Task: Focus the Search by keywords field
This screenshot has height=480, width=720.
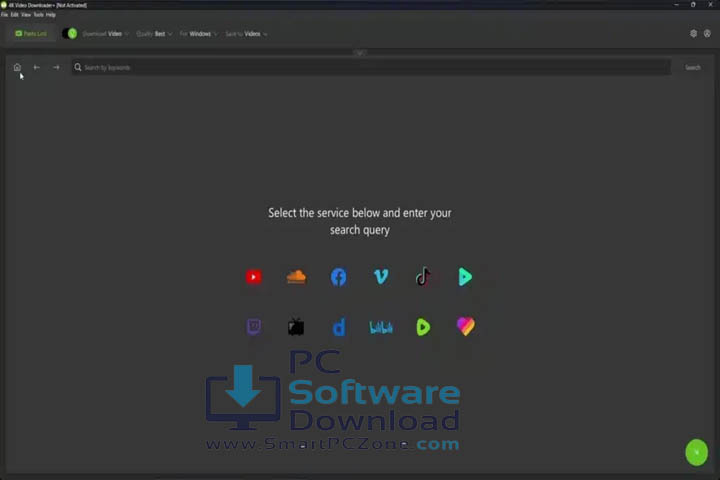Action: click(x=371, y=68)
